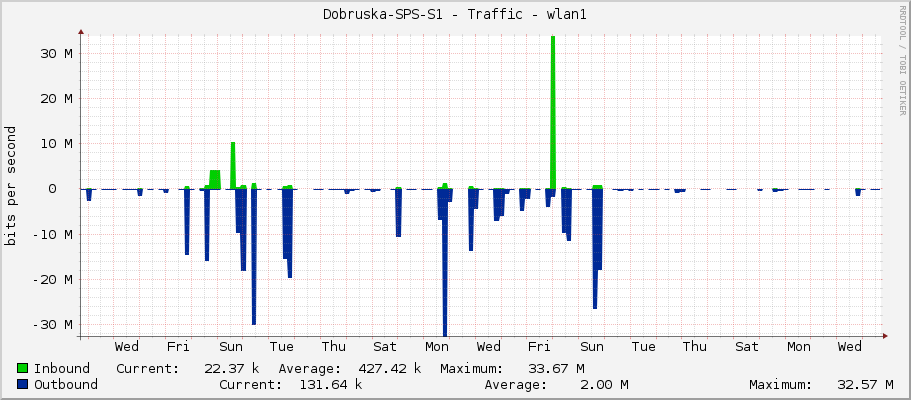Image resolution: width=911 pixels, height=400 pixels.
Task: Click the '10 M' y-axis label
Action: tap(56, 144)
